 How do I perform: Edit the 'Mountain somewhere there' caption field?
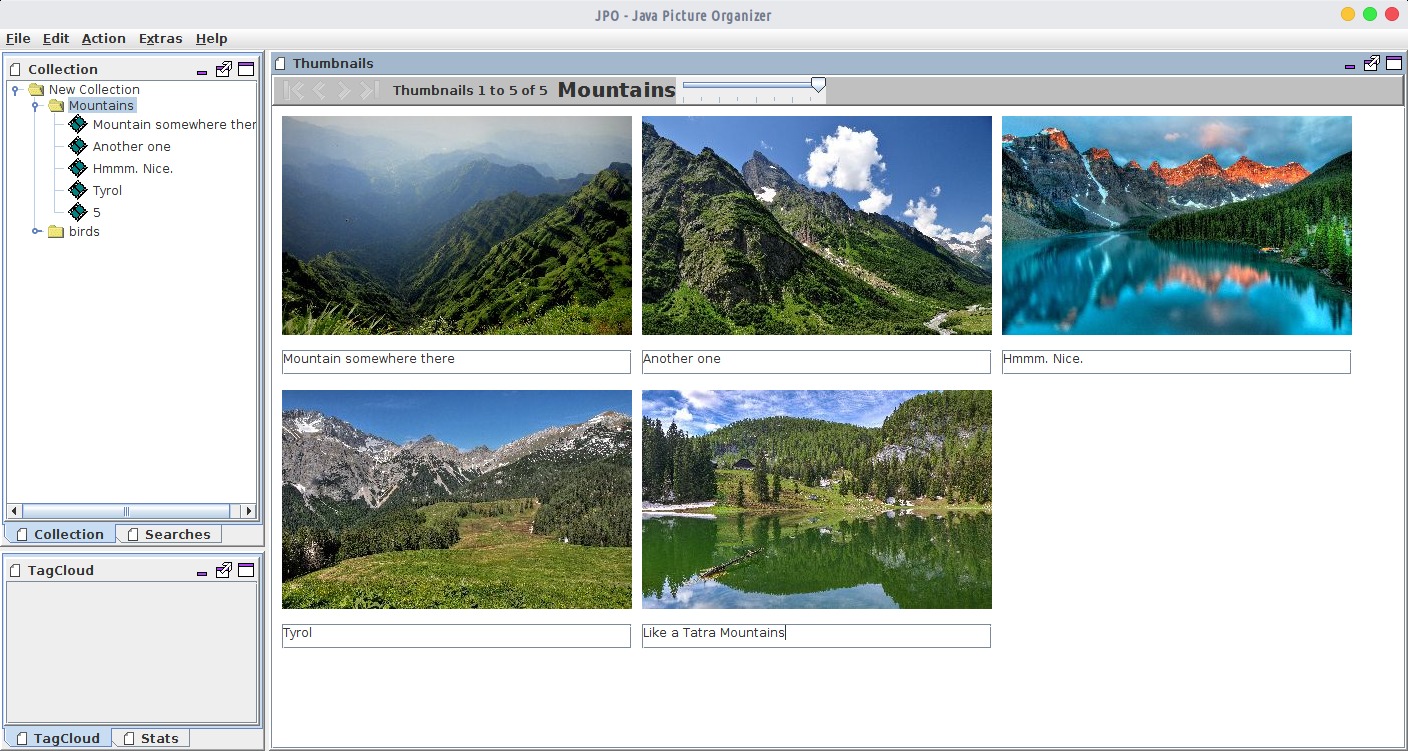click(x=456, y=361)
